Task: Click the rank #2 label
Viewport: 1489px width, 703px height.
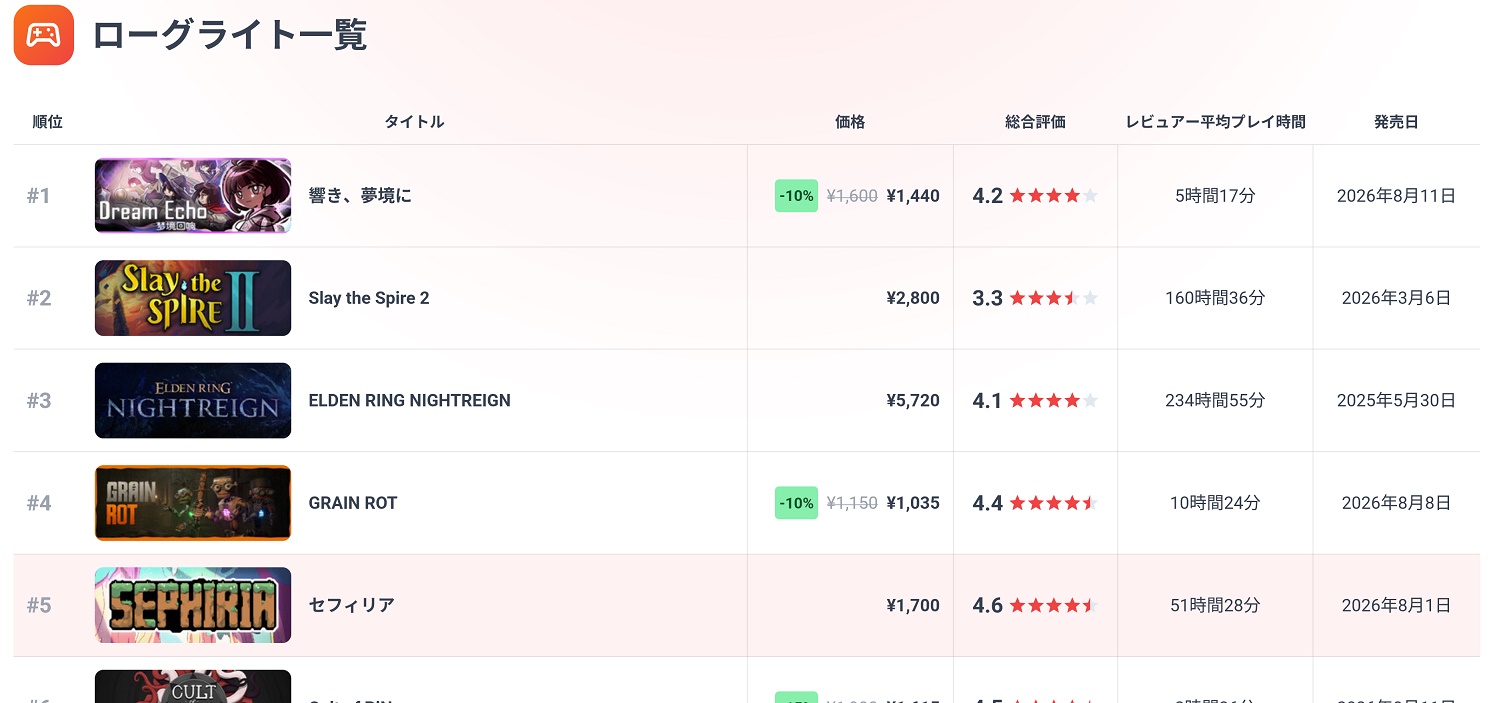Action: [39, 298]
